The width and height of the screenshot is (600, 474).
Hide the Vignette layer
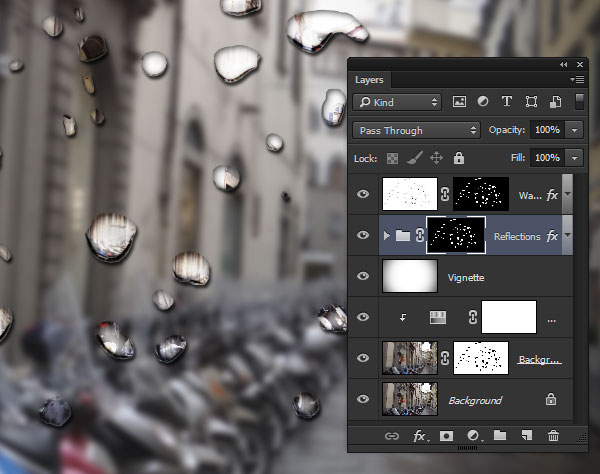[364, 276]
